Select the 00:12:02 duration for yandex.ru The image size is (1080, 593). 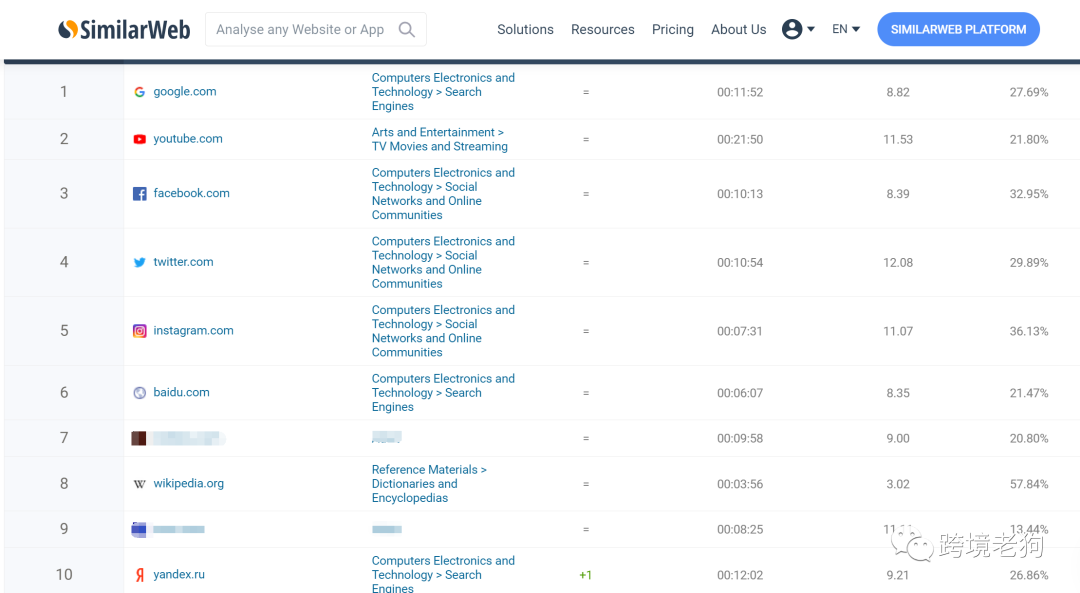(740, 576)
